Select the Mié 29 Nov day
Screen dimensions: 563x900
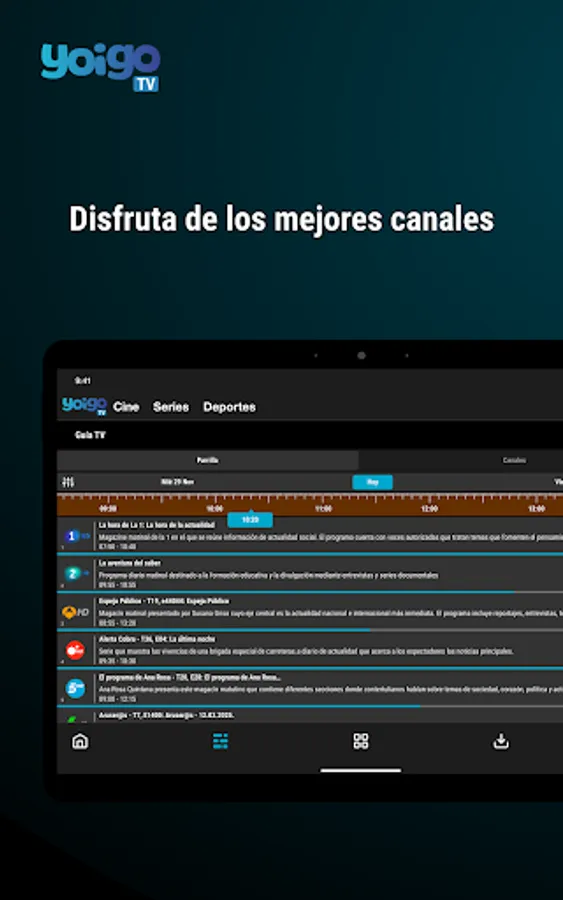tap(177, 482)
